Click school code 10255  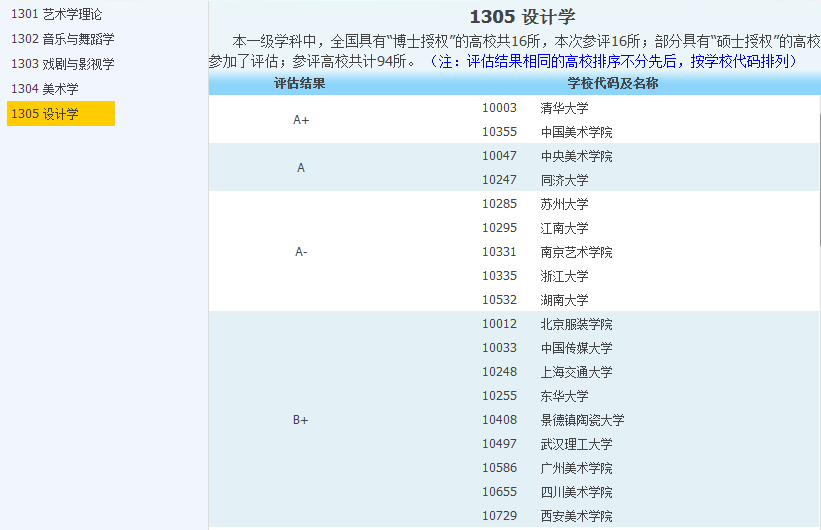point(500,396)
